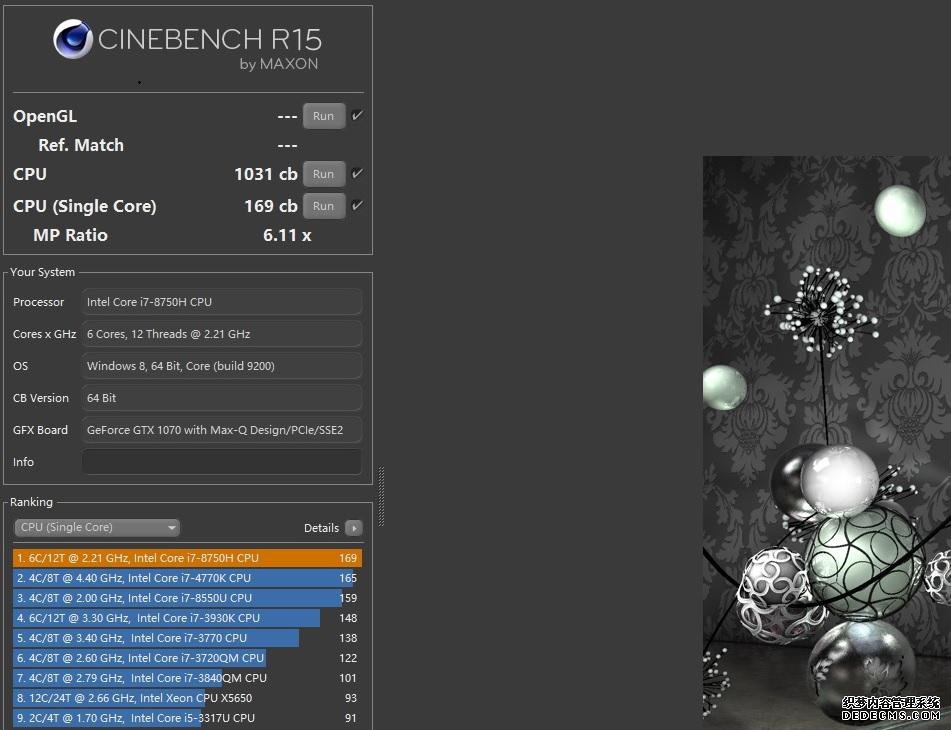Click the Processor field Intel Core i7-8750H
The width and height of the screenshot is (951, 730).
tap(222, 302)
